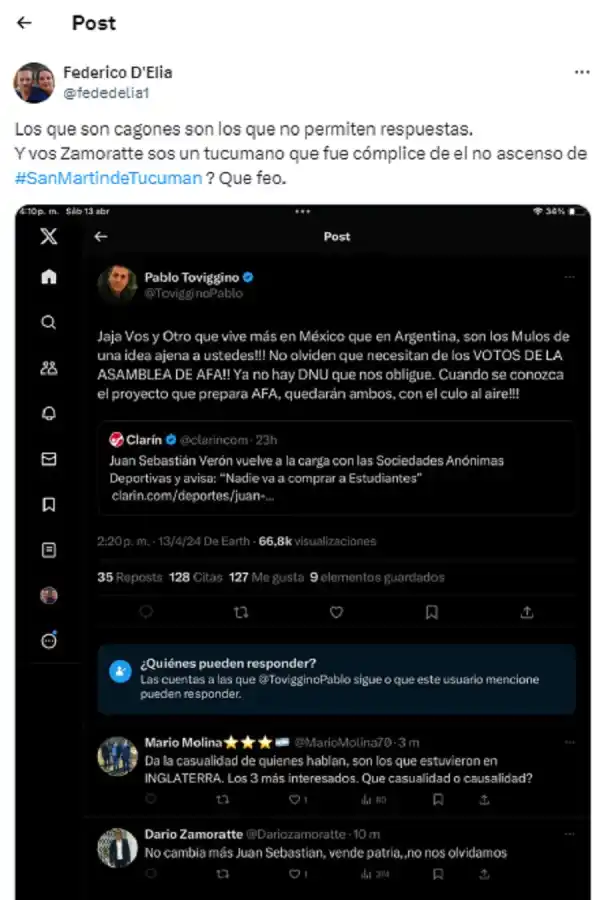The height and width of the screenshot is (900, 600).
Task: Open Bookmarks icon in the sidebar
Action: pos(49,504)
